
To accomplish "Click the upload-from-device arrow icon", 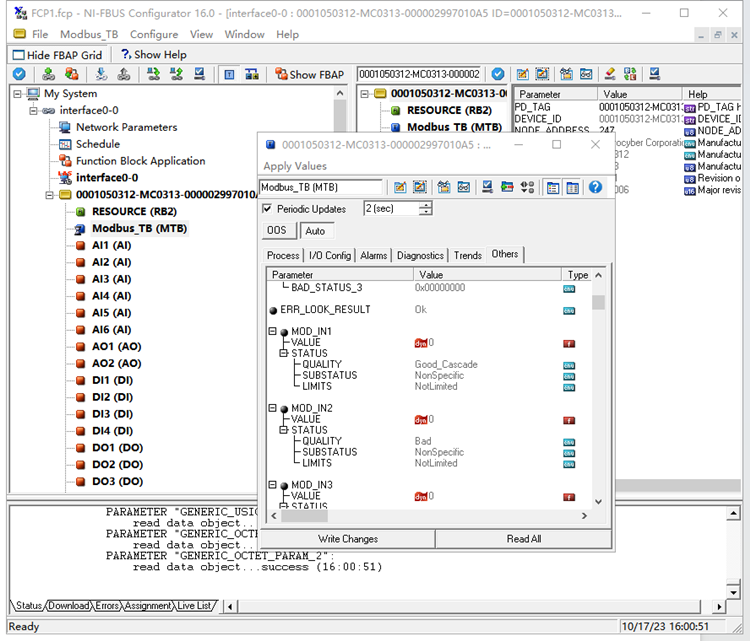I will [124, 74].
